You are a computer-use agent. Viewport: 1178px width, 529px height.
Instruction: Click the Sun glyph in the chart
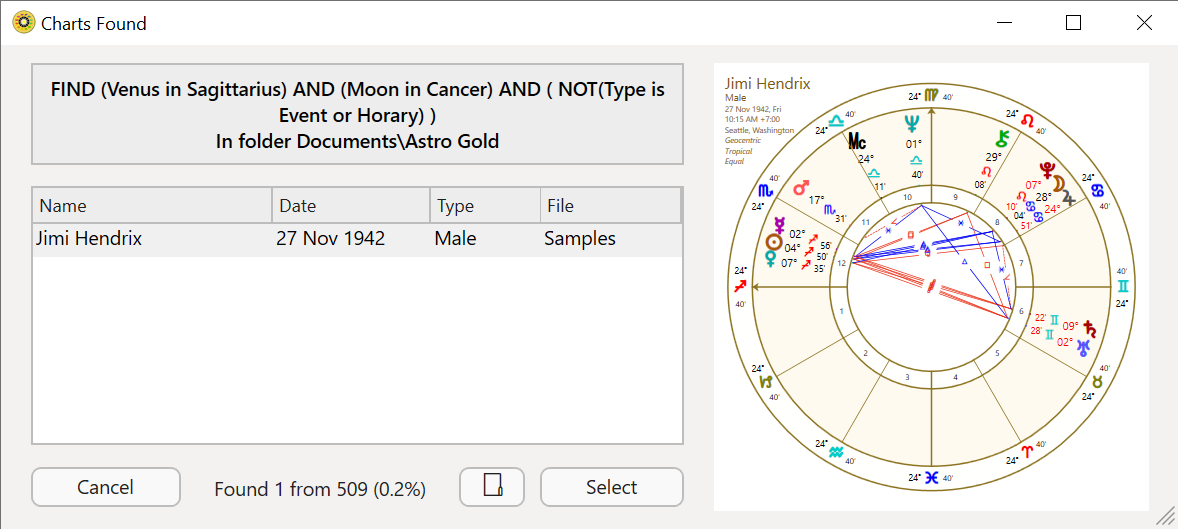tap(772, 242)
